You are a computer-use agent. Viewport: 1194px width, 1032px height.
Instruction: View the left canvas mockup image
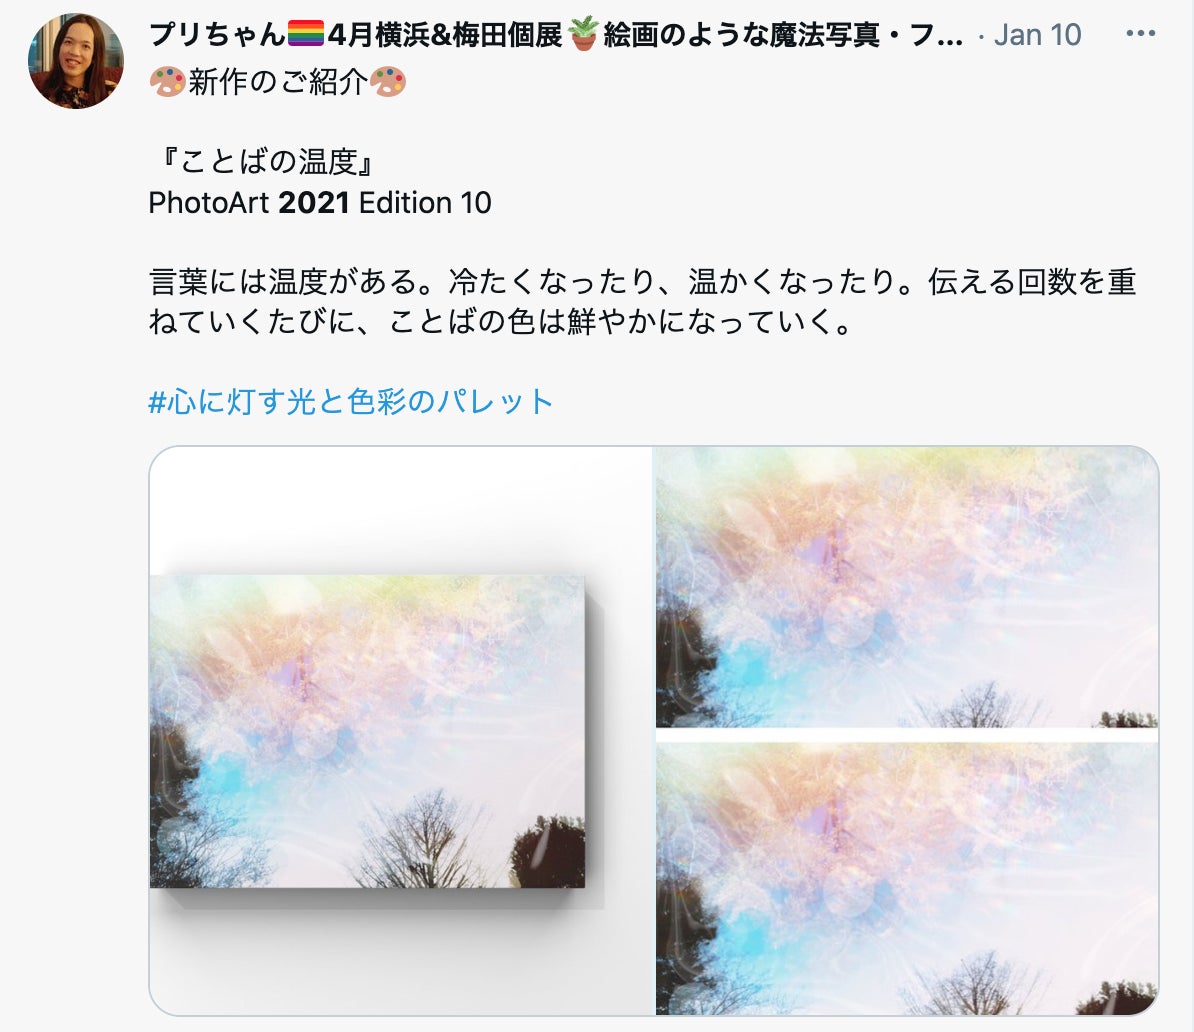click(401, 730)
